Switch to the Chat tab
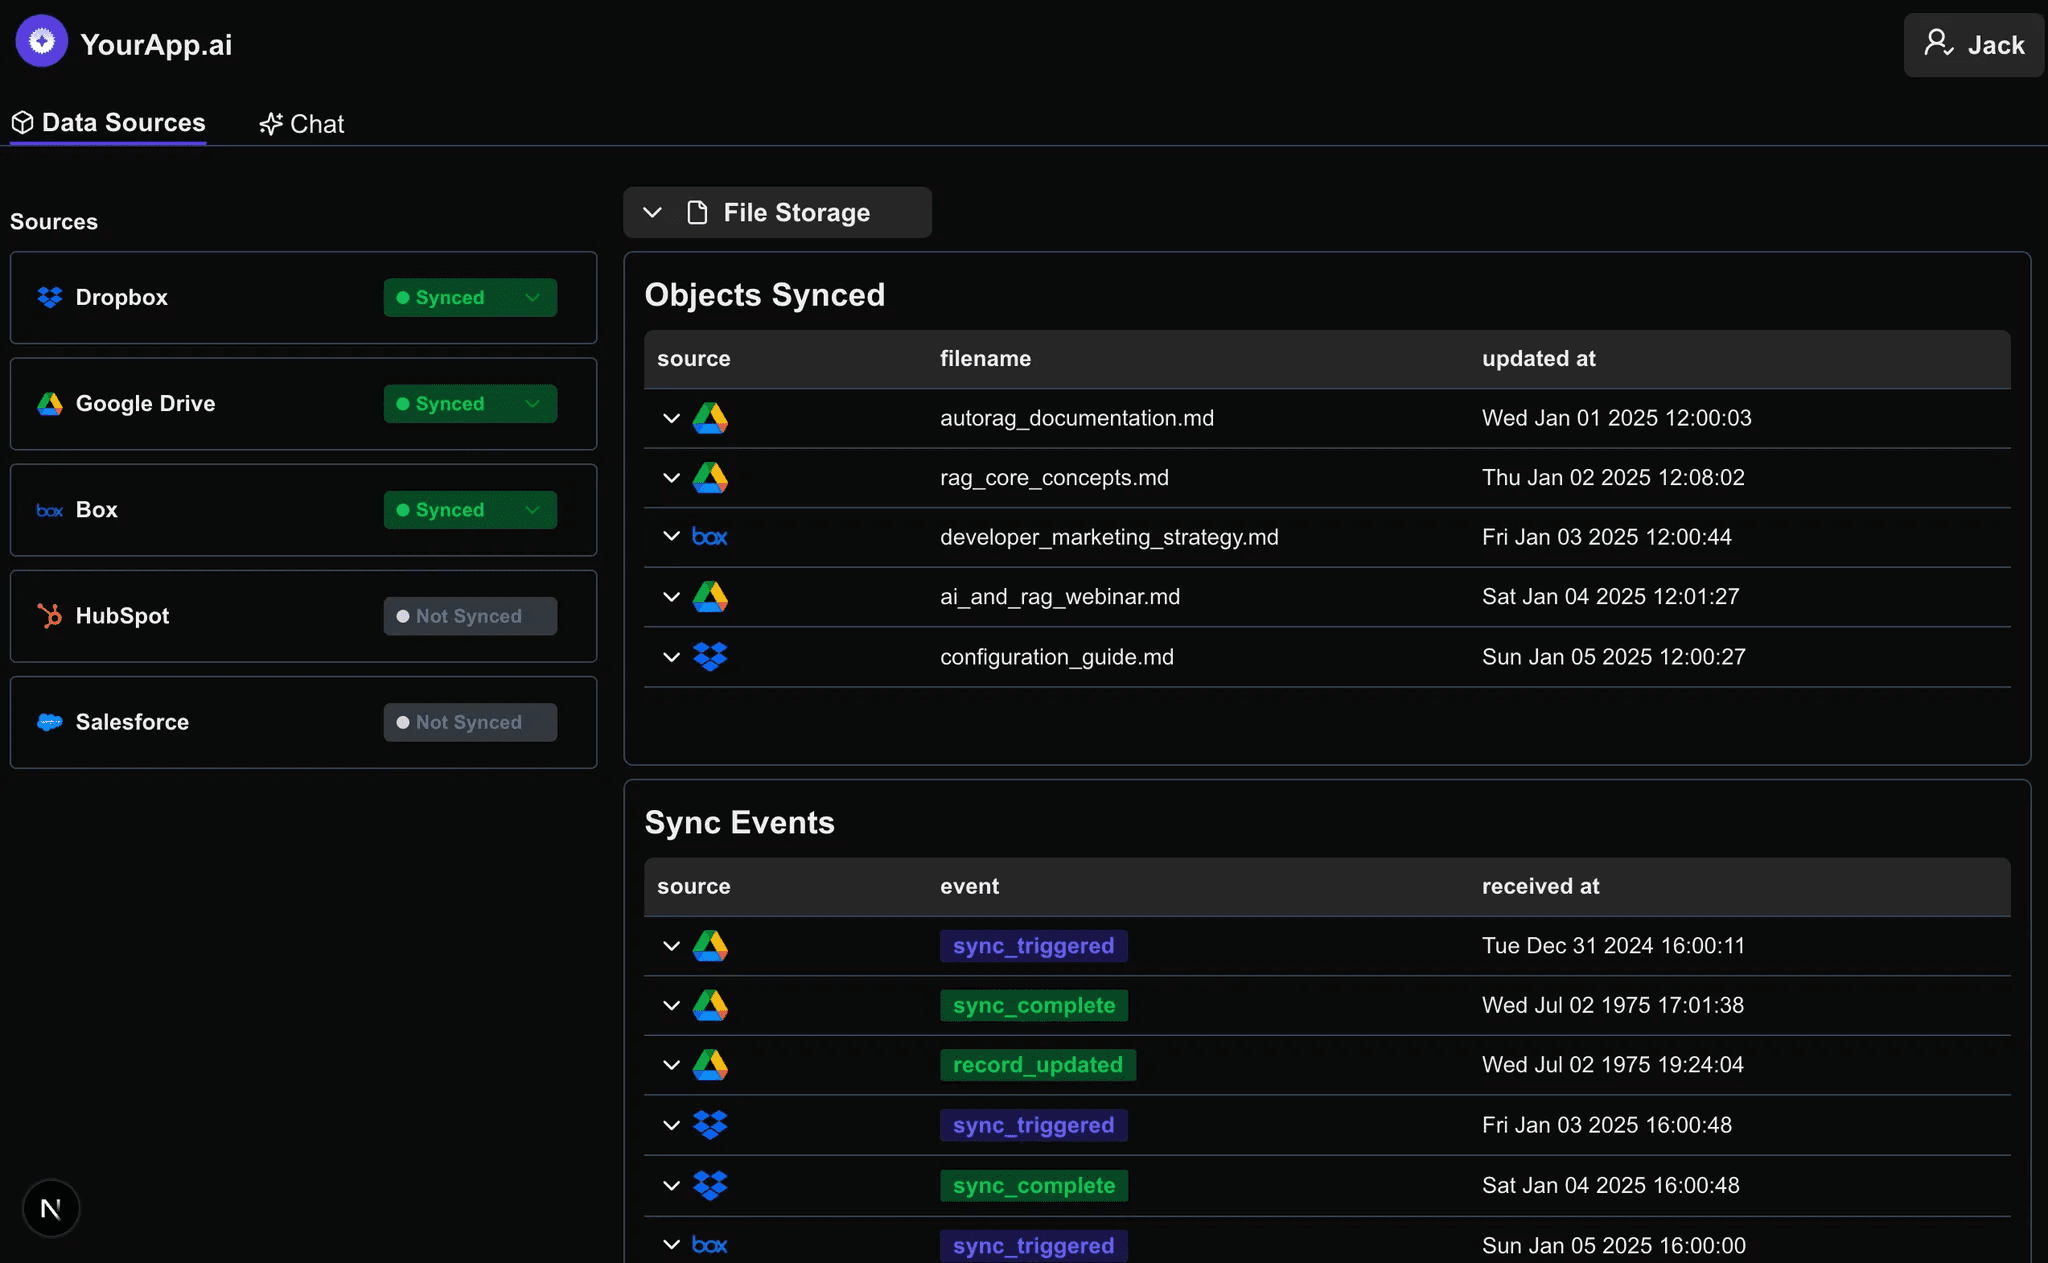Viewport: 2048px width, 1263px height. tap(302, 124)
